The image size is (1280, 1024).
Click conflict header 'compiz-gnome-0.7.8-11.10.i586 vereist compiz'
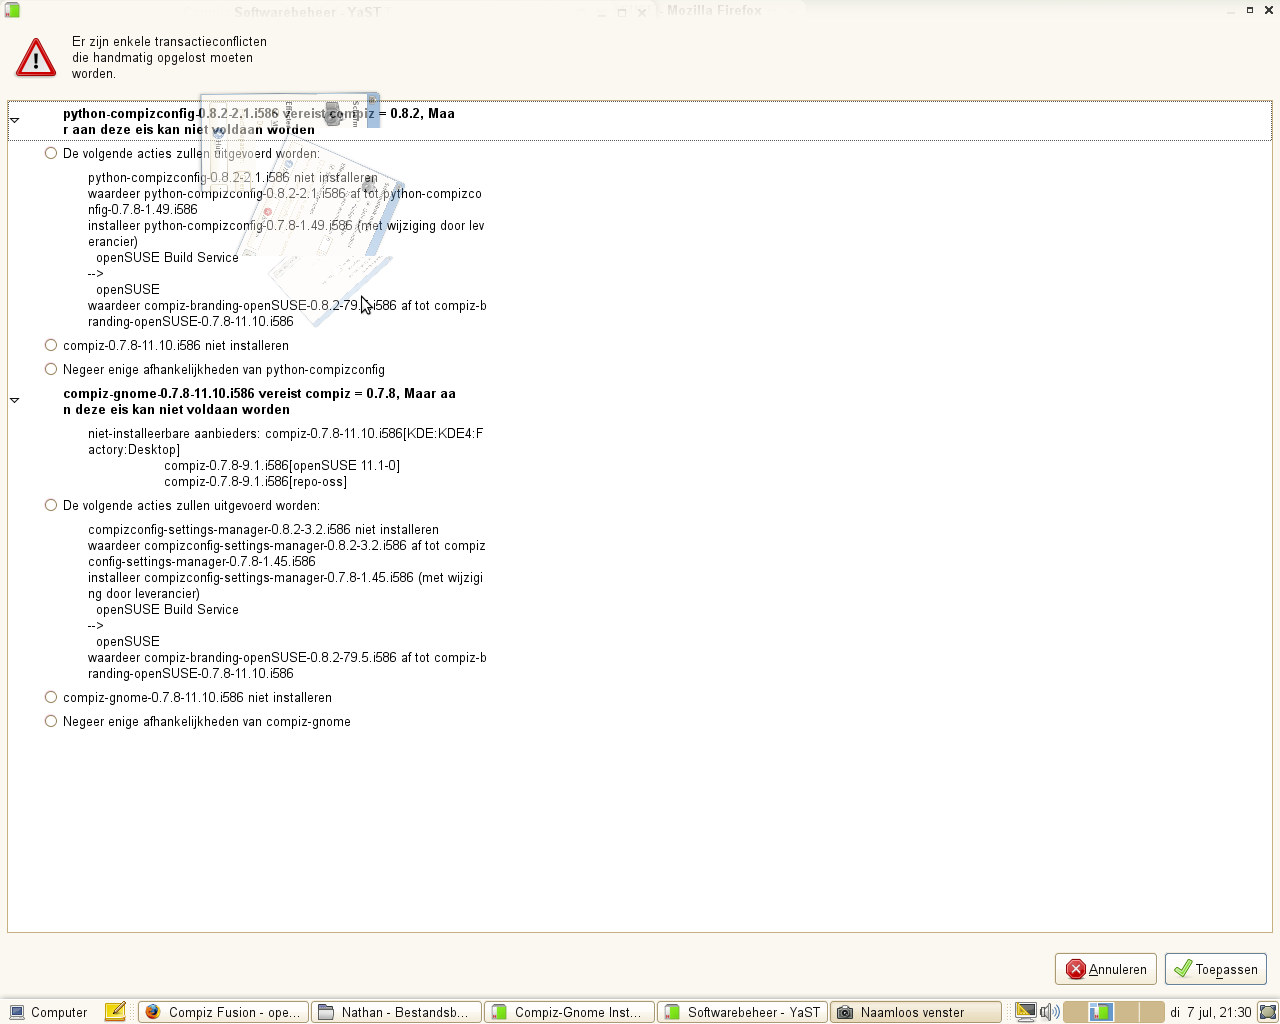259,401
